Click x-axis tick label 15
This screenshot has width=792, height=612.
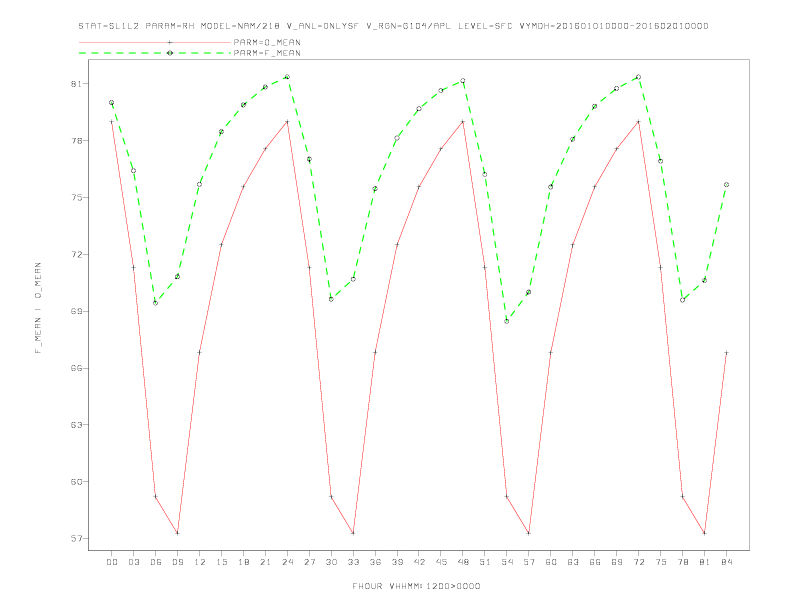tap(222, 562)
